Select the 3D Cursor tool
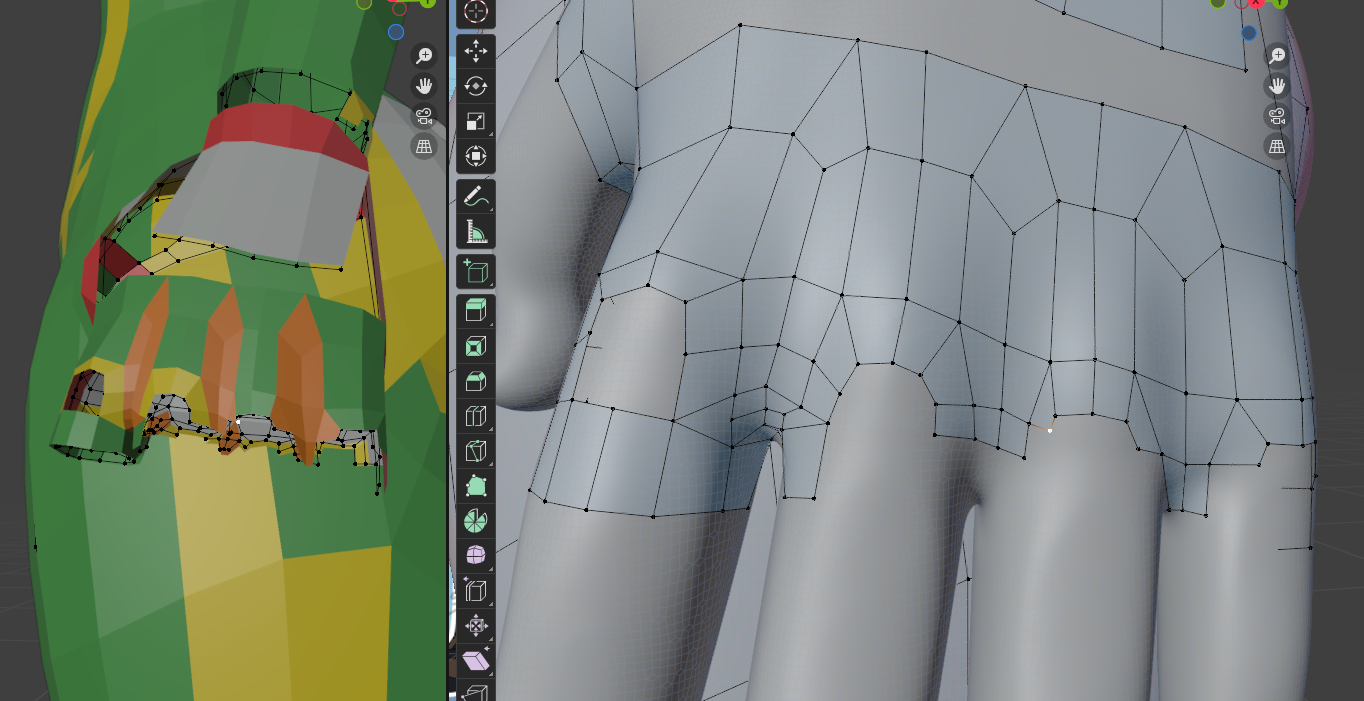The height and width of the screenshot is (701, 1364). click(476, 12)
